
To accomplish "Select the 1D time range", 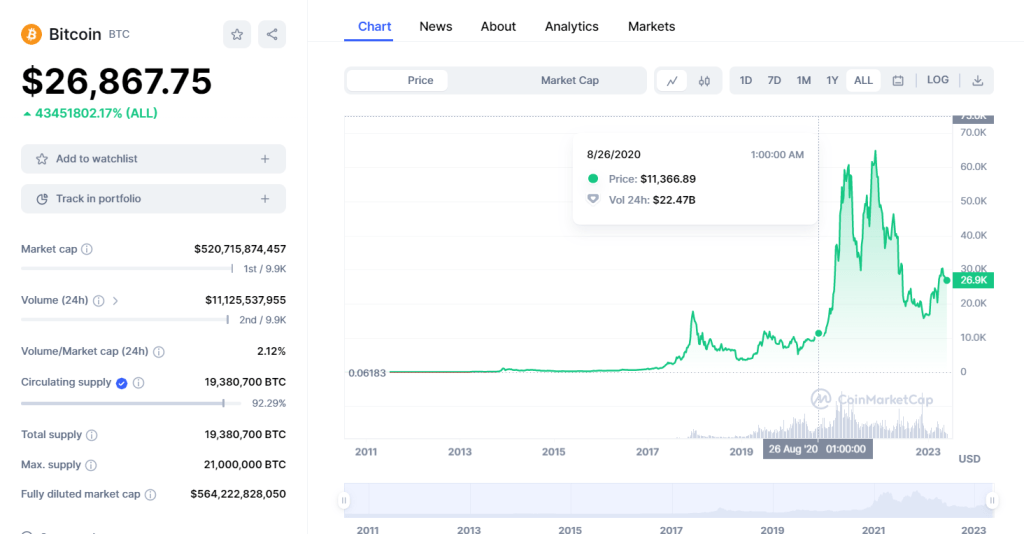I will click(746, 80).
